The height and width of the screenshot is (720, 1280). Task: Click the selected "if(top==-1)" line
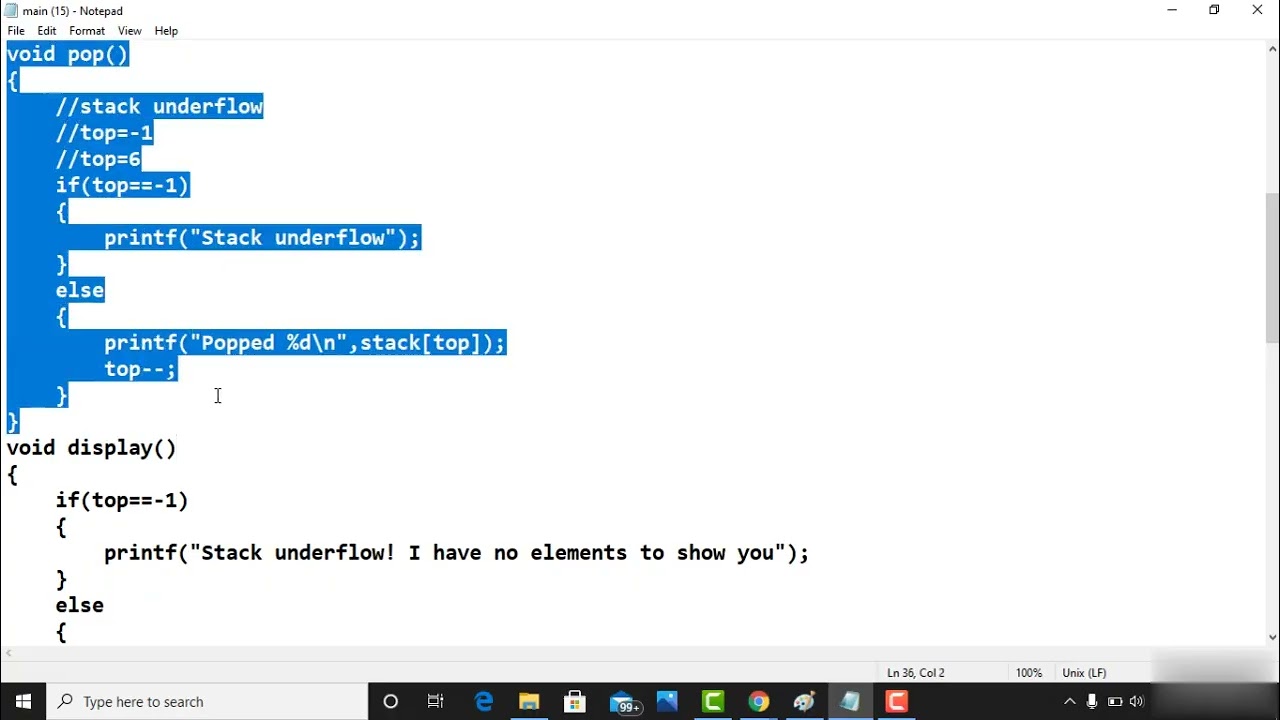(122, 185)
